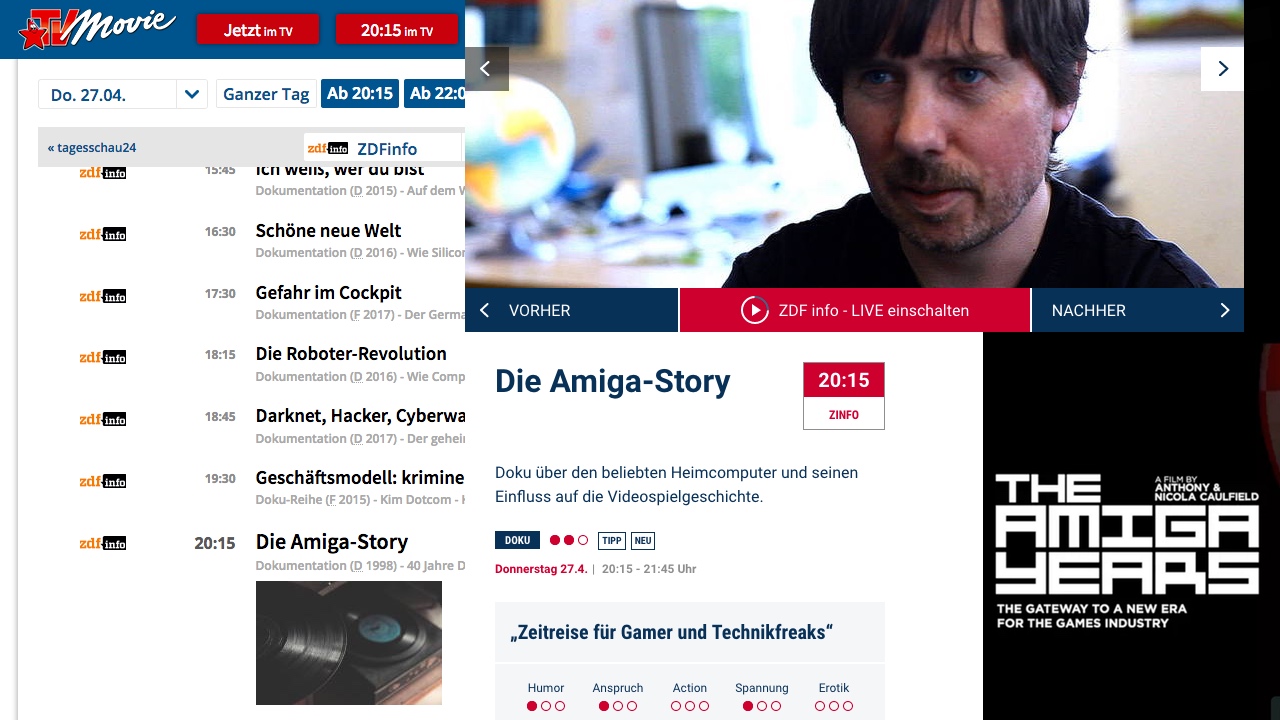Open 20:15 im TV listings
This screenshot has width=1280, height=720.
pyautogui.click(x=396, y=30)
